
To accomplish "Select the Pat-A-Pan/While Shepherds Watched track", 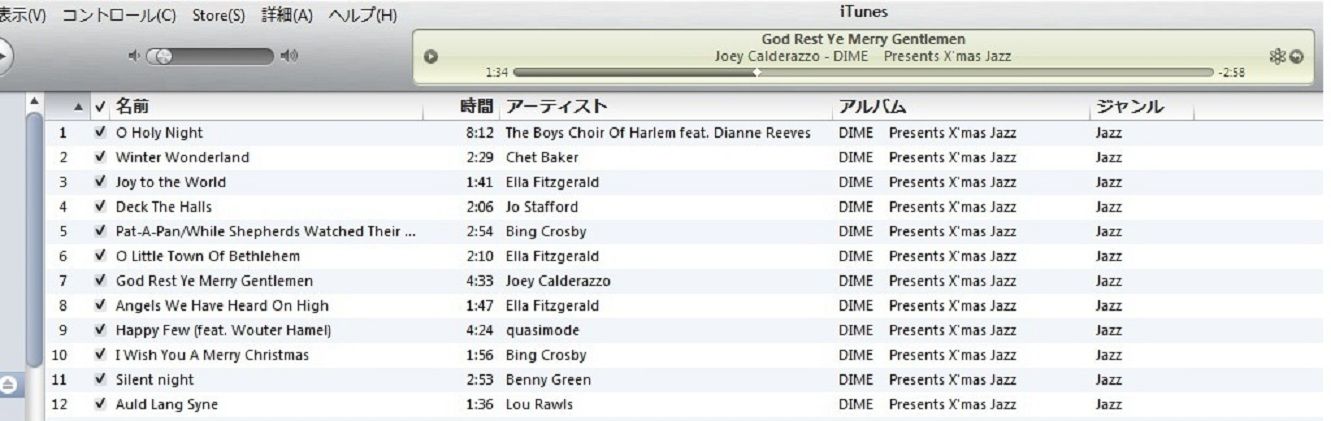I will pos(266,232).
